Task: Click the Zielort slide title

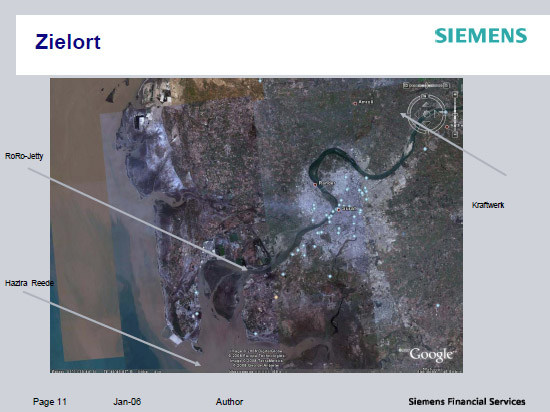Action: click(x=68, y=42)
